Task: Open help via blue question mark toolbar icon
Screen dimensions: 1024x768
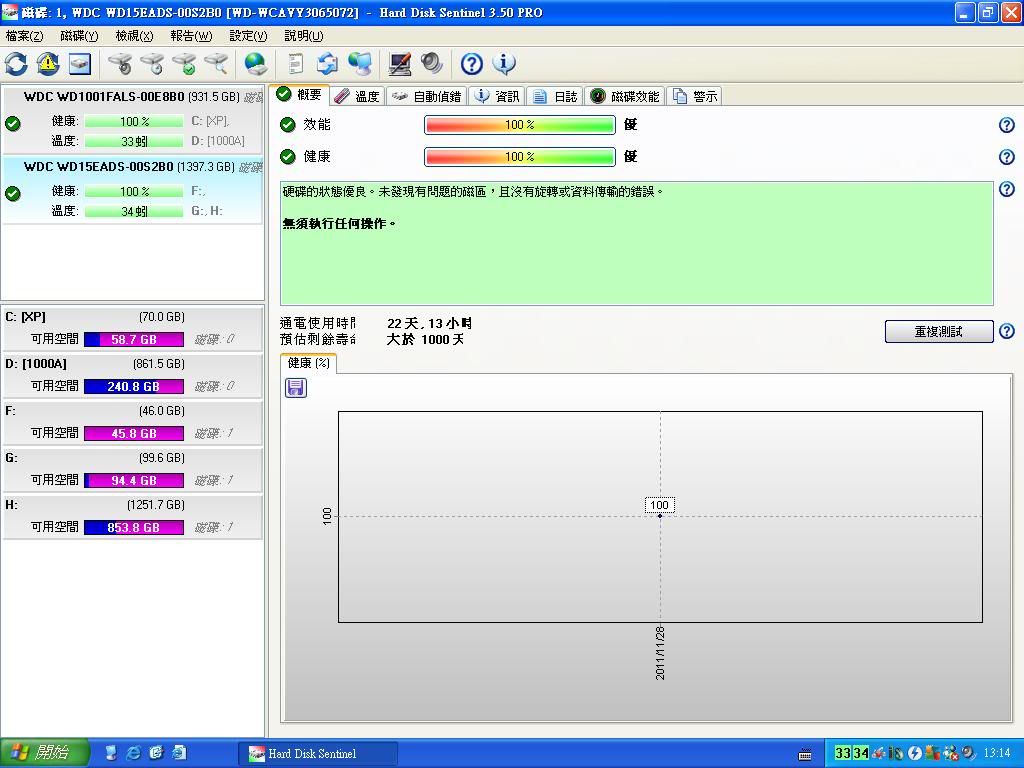Action: (472, 64)
